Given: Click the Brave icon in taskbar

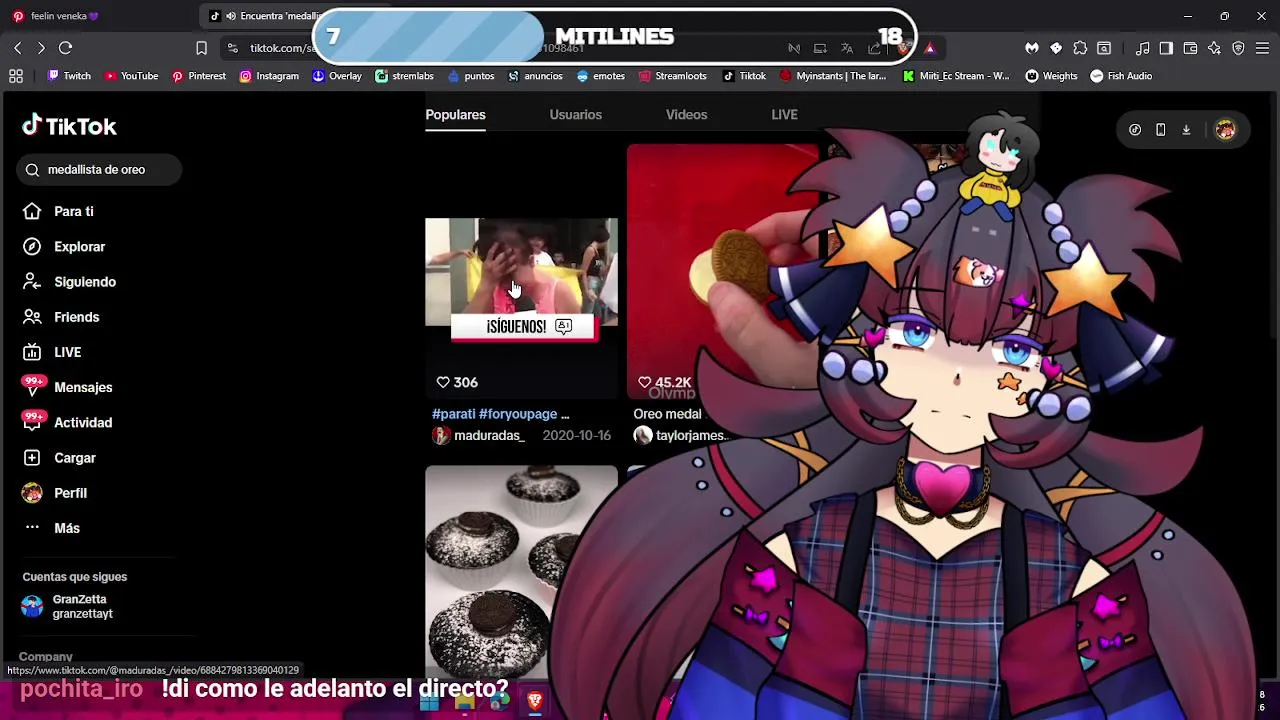Looking at the screenshot, I should point(534,702).
